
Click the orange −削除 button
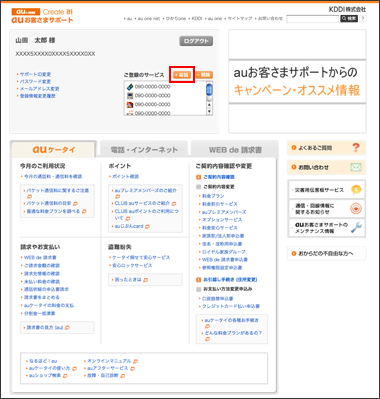(x=204, y=75)
